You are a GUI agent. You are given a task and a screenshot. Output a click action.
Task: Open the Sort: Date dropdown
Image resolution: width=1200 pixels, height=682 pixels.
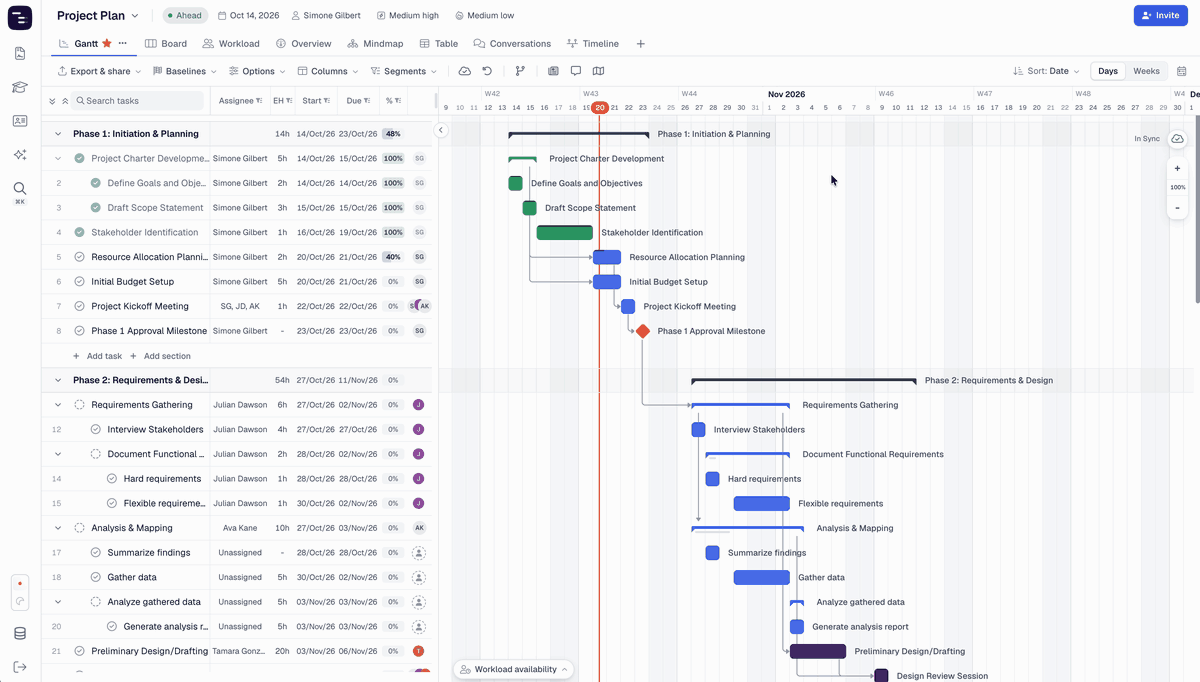(1046, 71)
